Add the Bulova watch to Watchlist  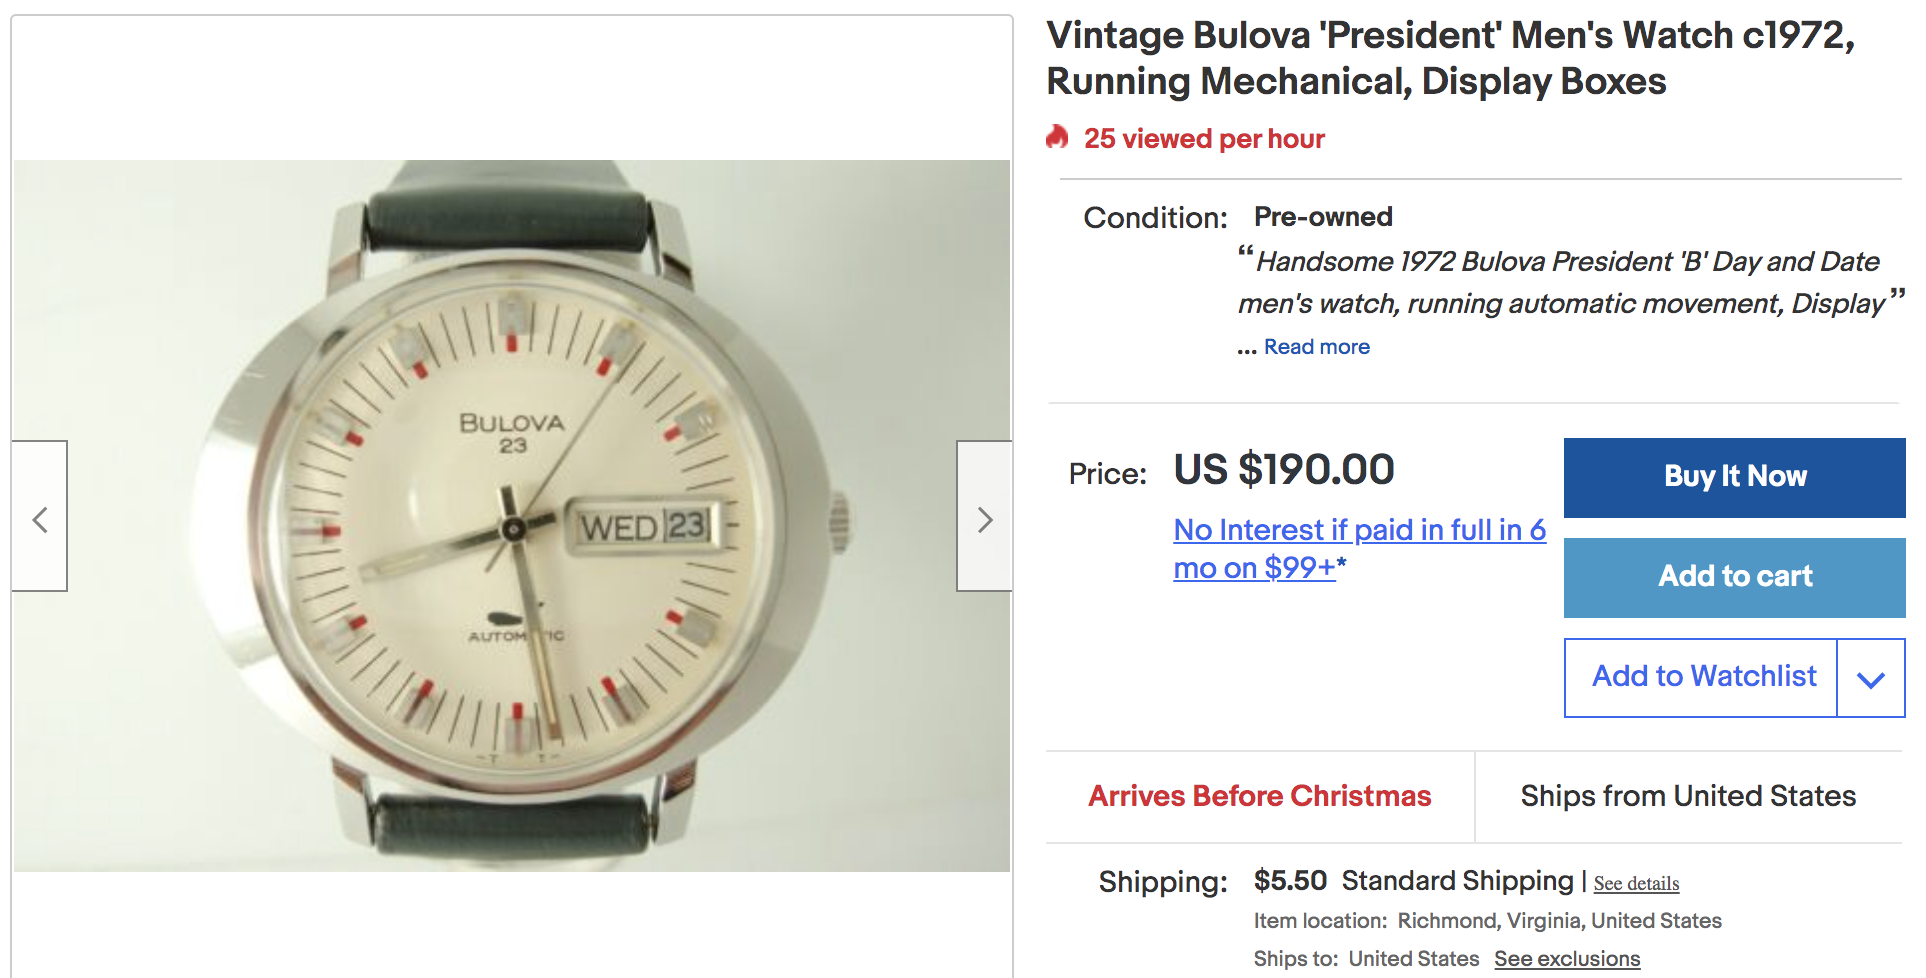click(1702, 677)
